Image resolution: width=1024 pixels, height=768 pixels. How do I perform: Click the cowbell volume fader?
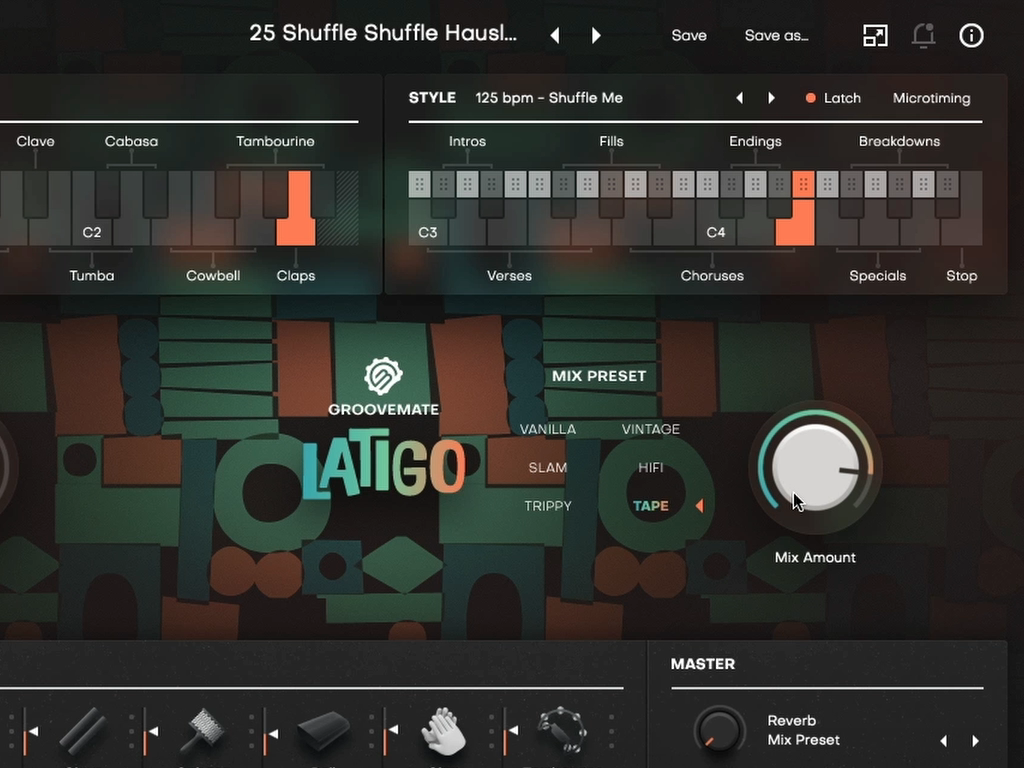(266, 733)
